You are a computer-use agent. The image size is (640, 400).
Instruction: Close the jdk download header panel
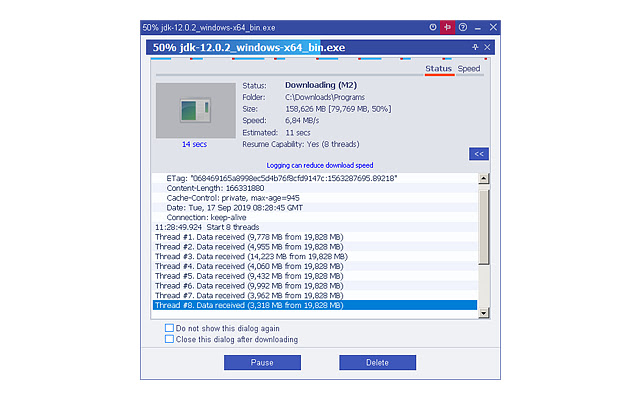(487, 47)
